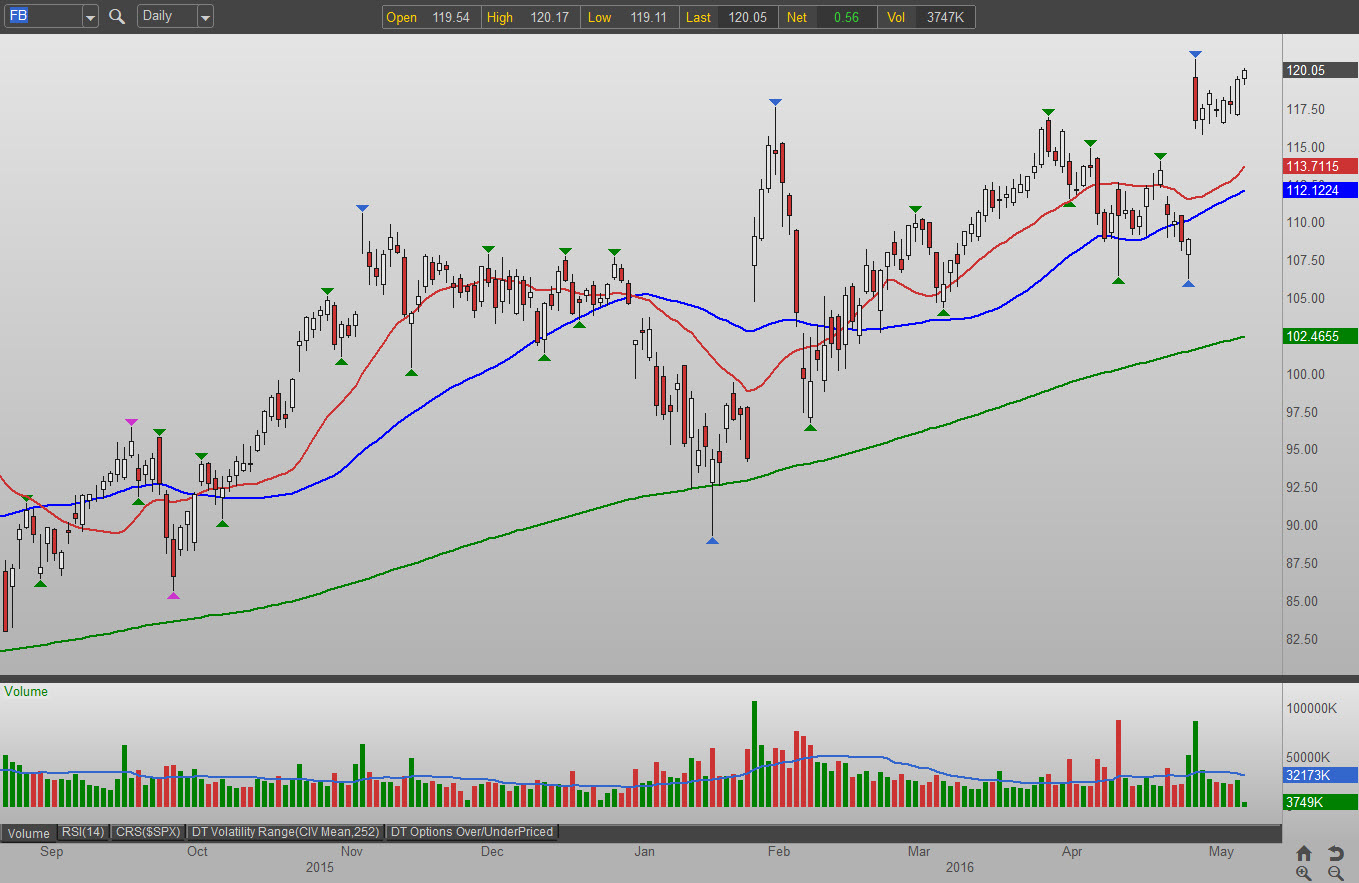Click the Mar label on time axis
Image resolution: width=1359 pixels, height=883 pixels.
click(x=918, y=852)
